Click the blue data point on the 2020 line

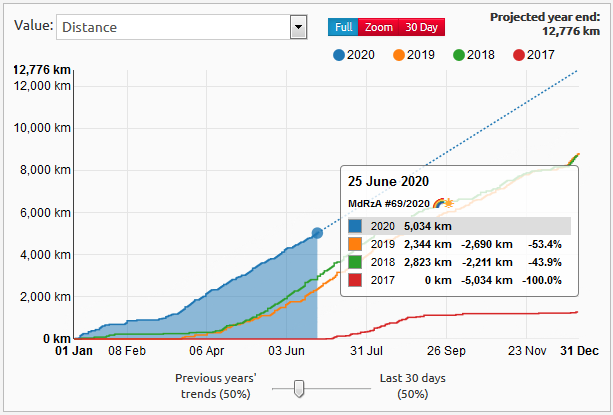(317, 233)
